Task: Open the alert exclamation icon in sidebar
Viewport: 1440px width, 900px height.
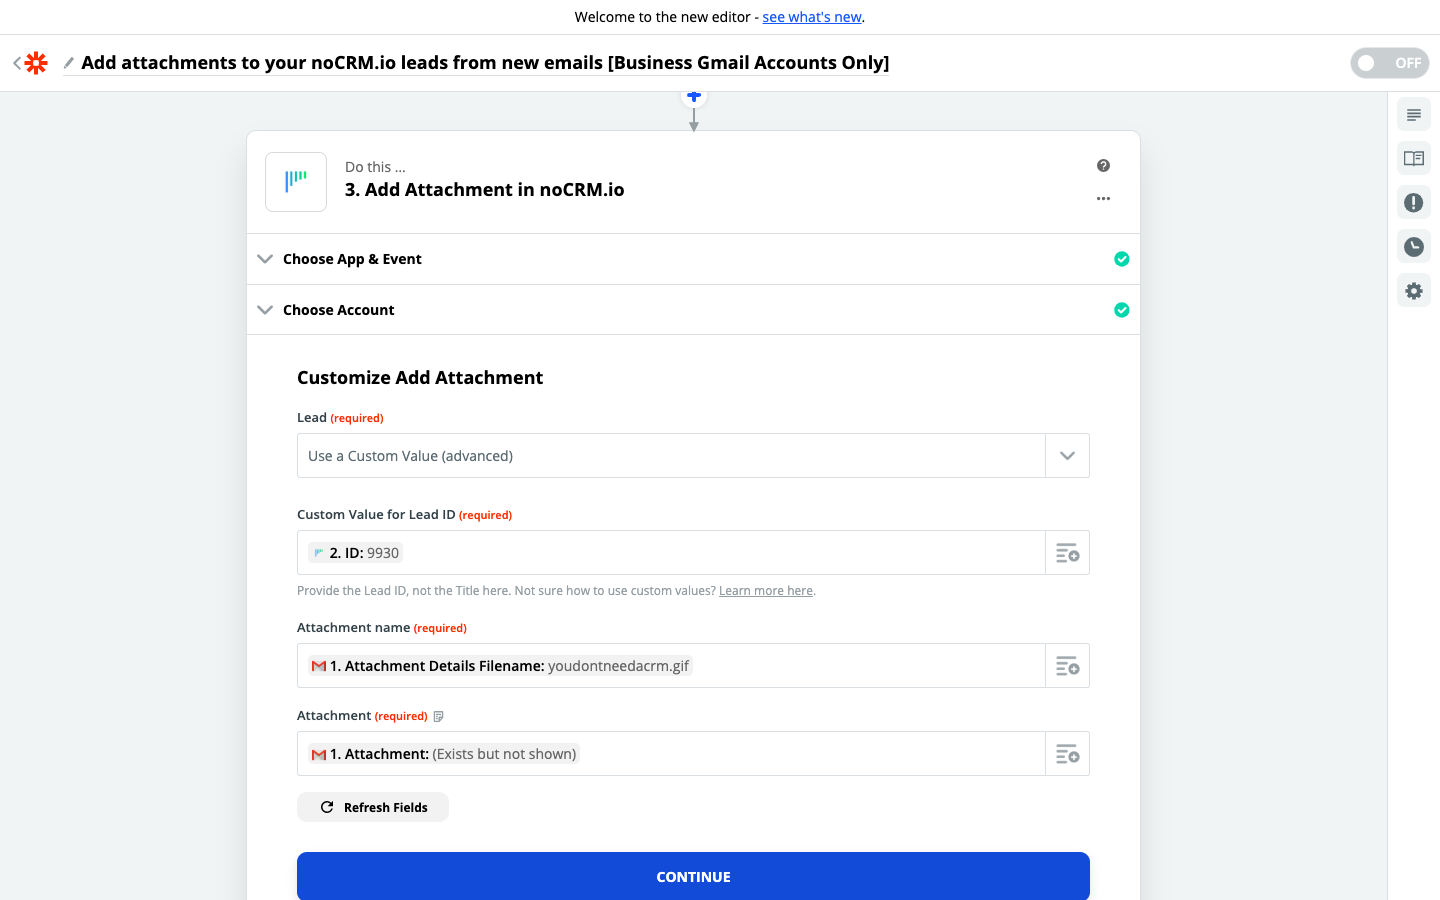Action: pos(1413,203)
